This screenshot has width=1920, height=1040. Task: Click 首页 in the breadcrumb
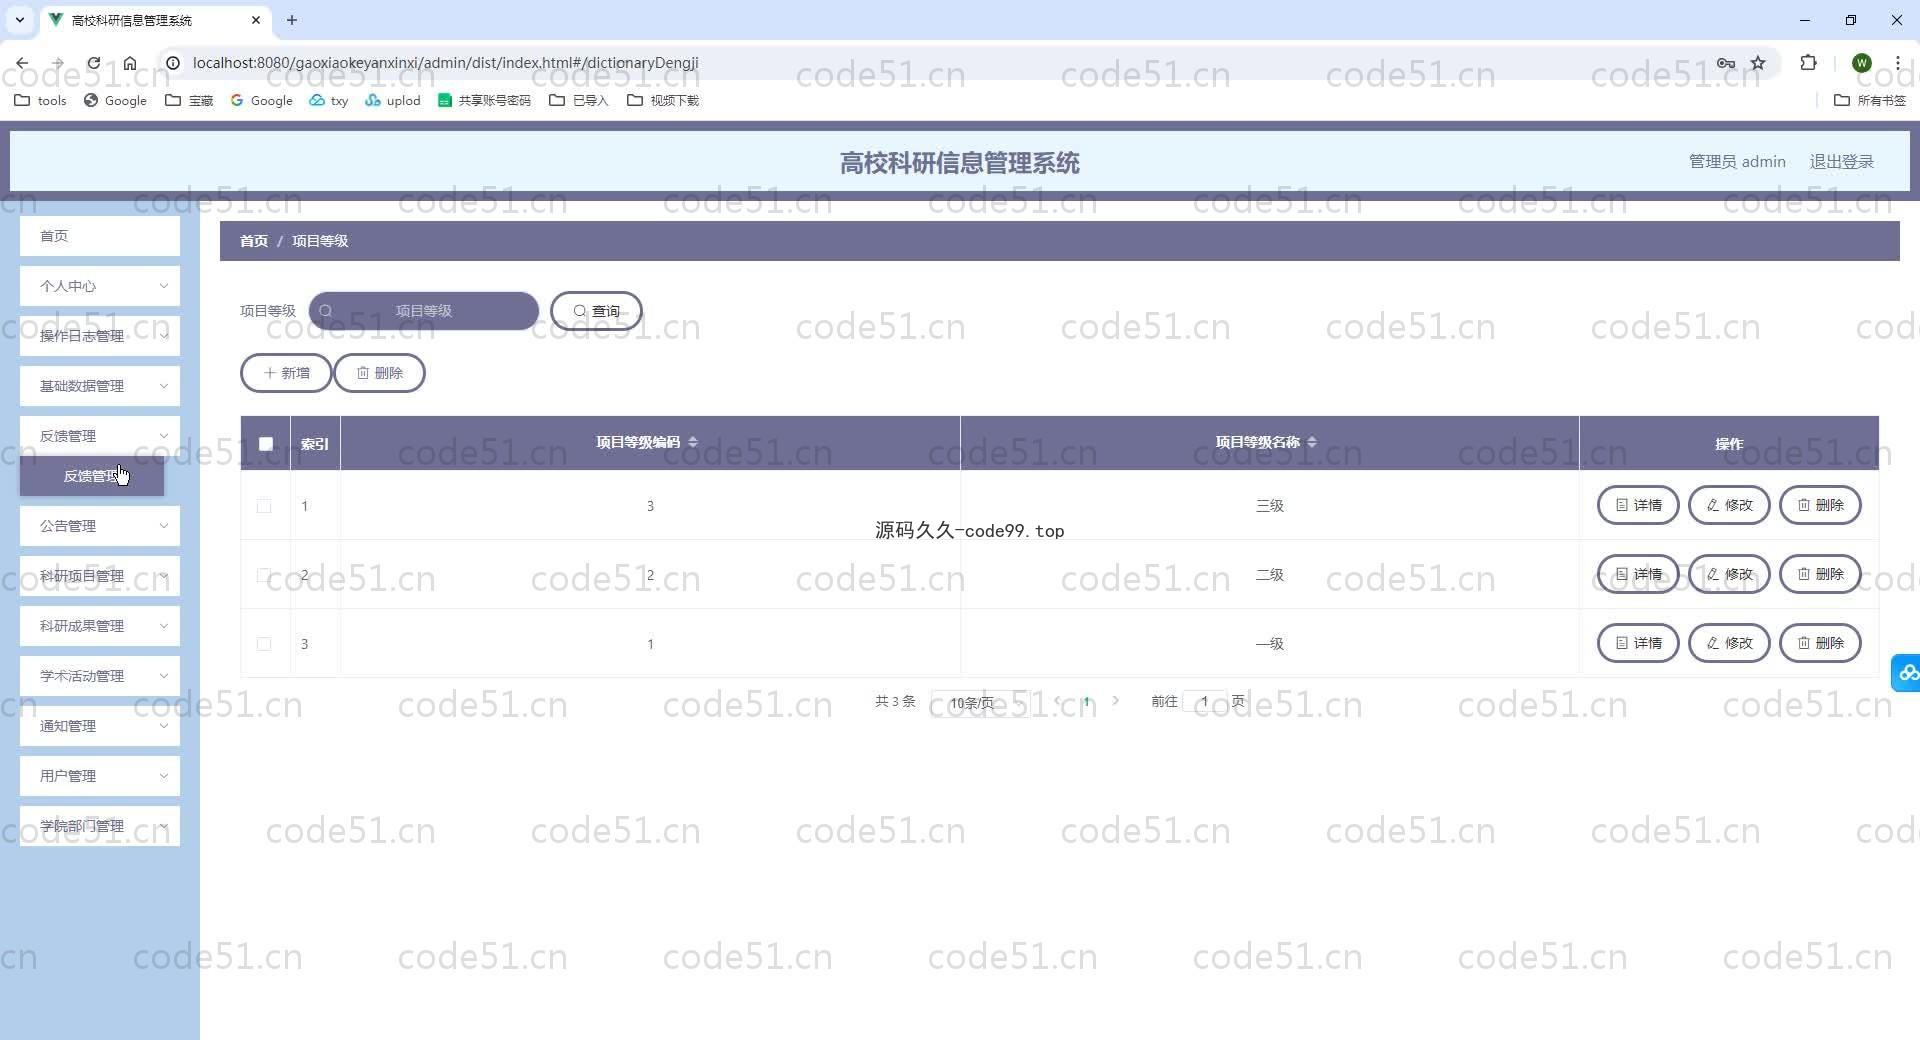(x=254, y=241)
